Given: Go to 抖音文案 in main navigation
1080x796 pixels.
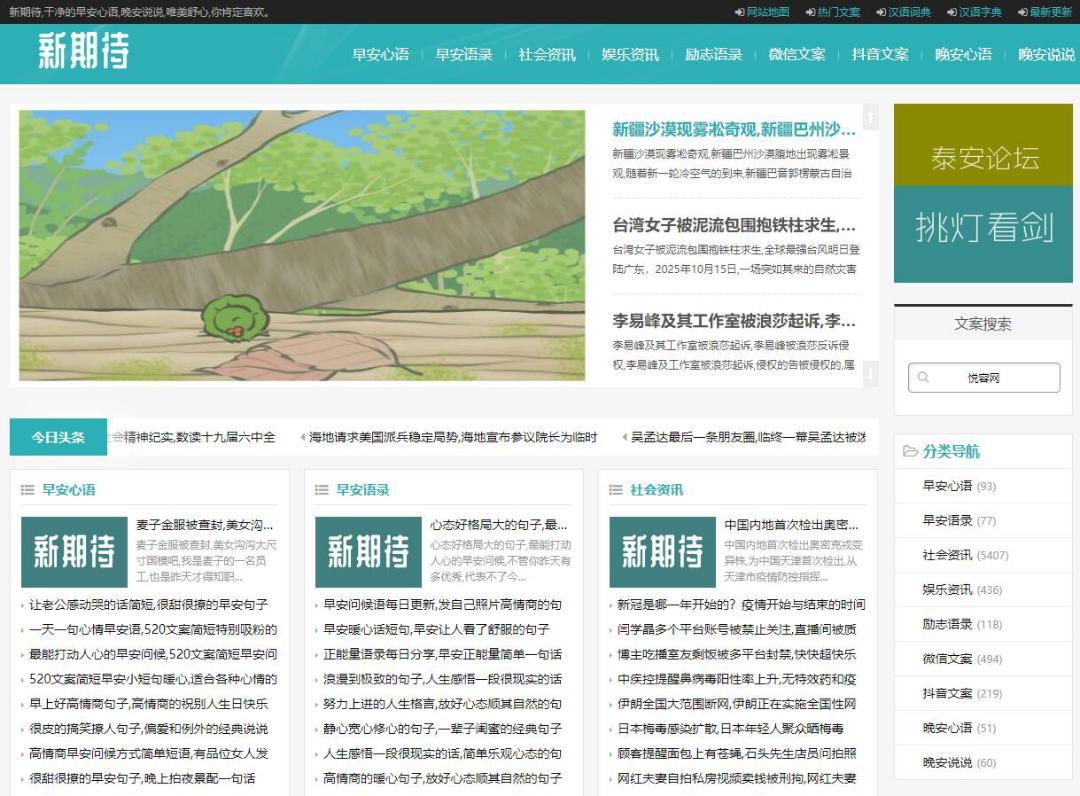Looking at the screenshot, I should point(880,54).
